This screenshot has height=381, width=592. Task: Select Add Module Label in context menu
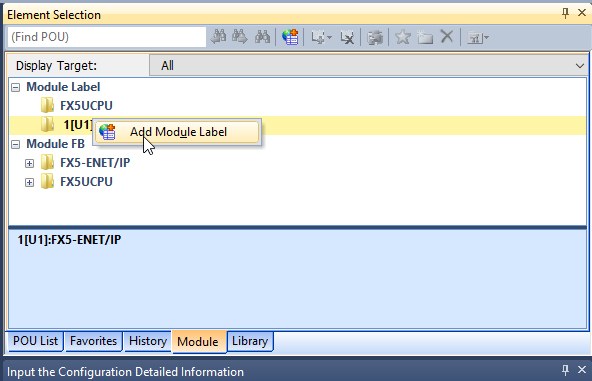tap(177, 132)
